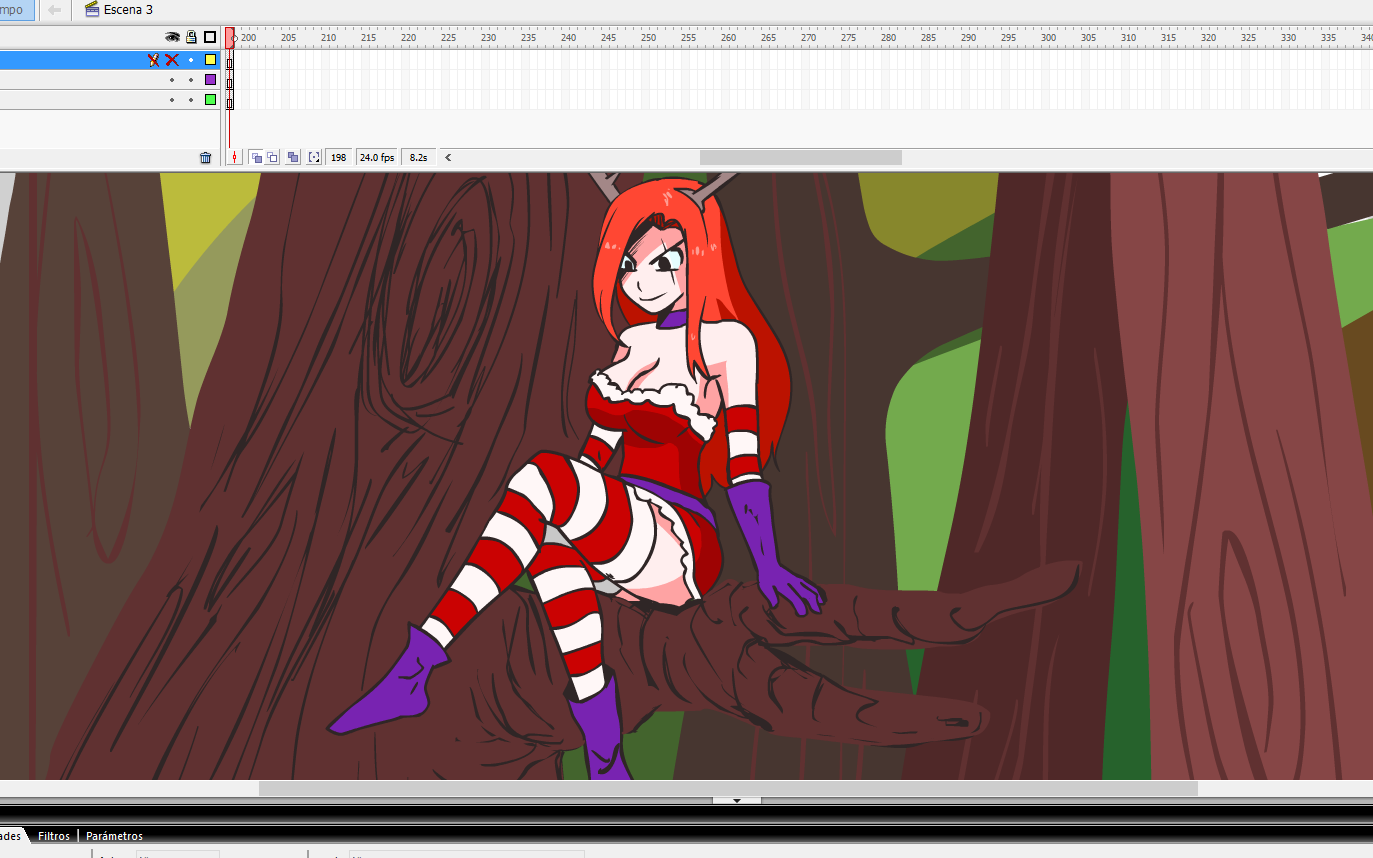Image resolution: width=1373 pixels, height=858 pixels.
Task: Click the back arrow next to Escena 3
Action: (57, 10)
